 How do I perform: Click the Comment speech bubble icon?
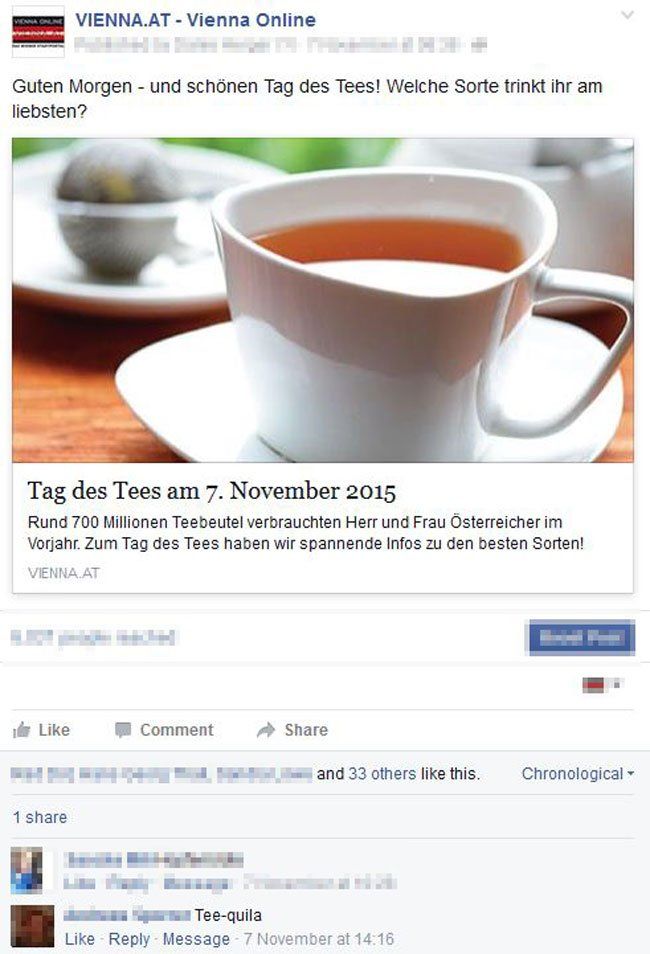(123, 730)
